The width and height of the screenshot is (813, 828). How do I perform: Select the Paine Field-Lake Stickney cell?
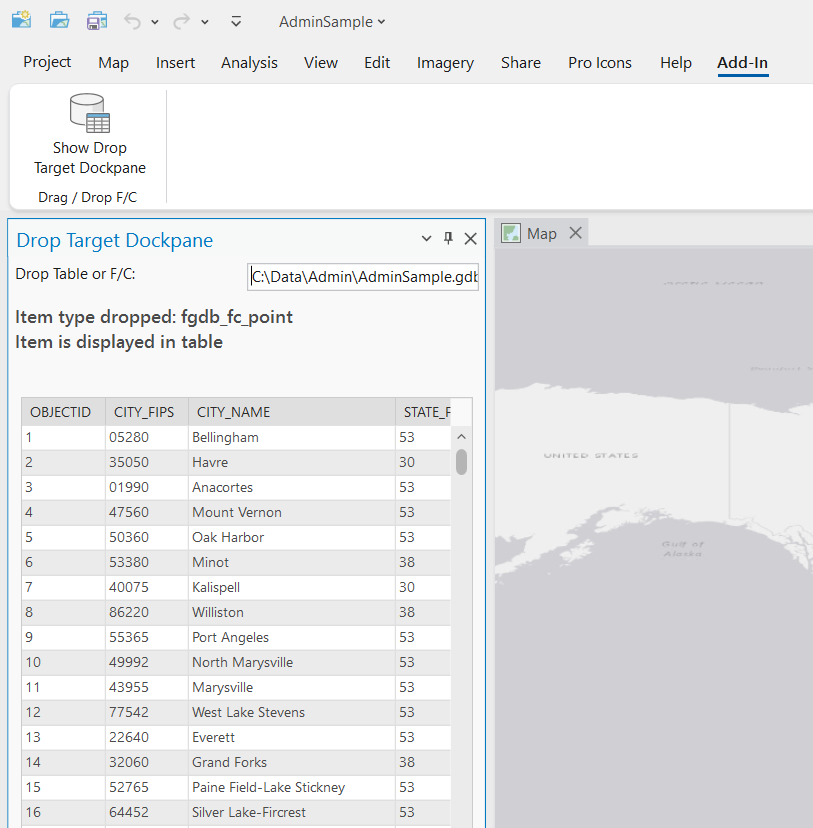(292, 787)
